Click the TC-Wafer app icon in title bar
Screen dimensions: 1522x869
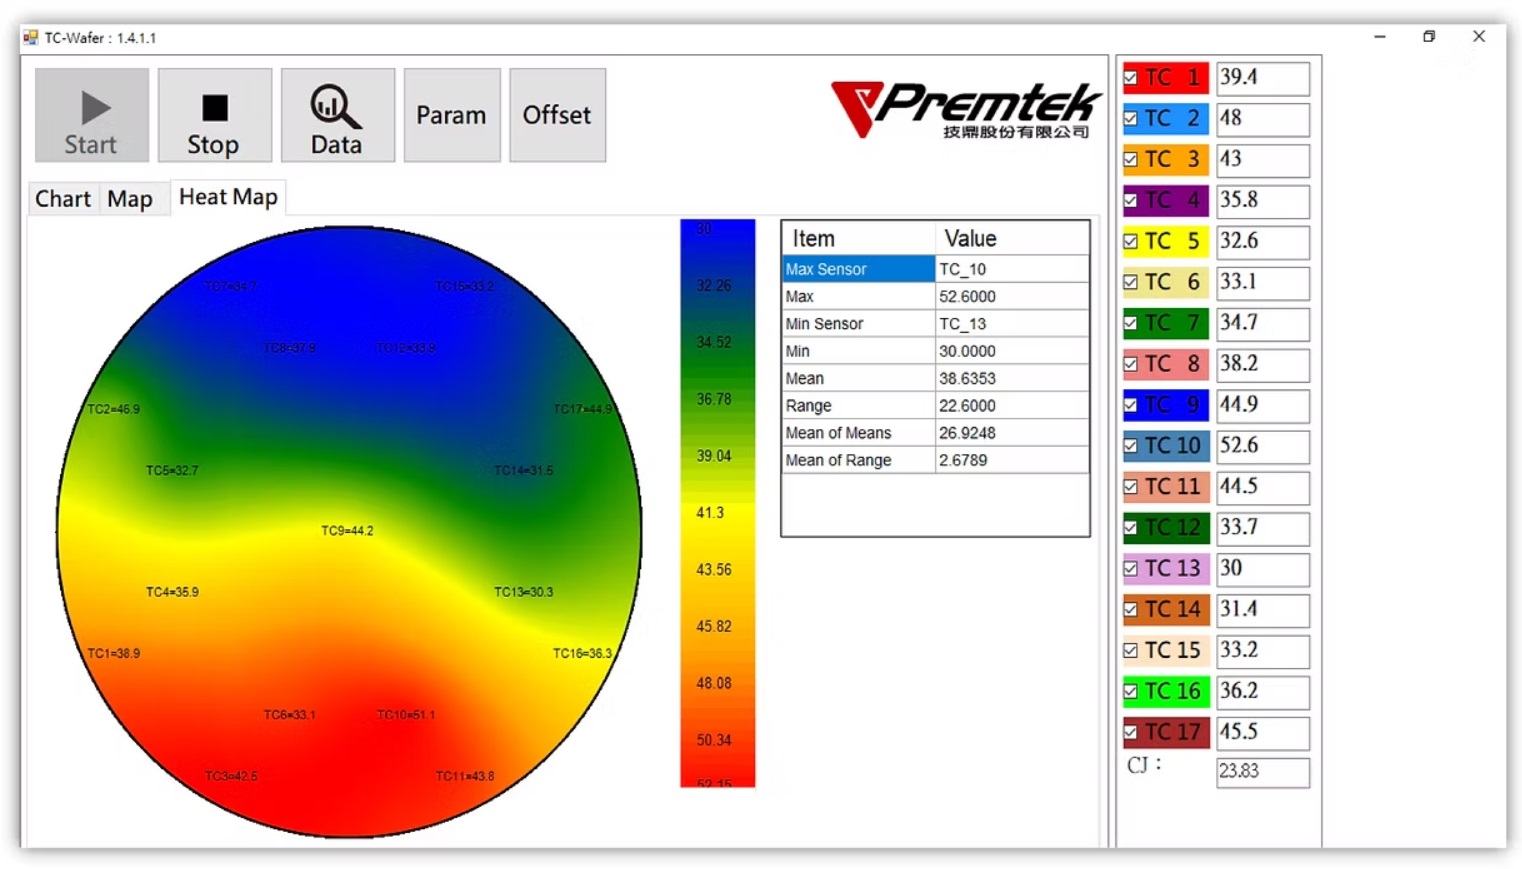pyautogui.click(x=31, y=38)
